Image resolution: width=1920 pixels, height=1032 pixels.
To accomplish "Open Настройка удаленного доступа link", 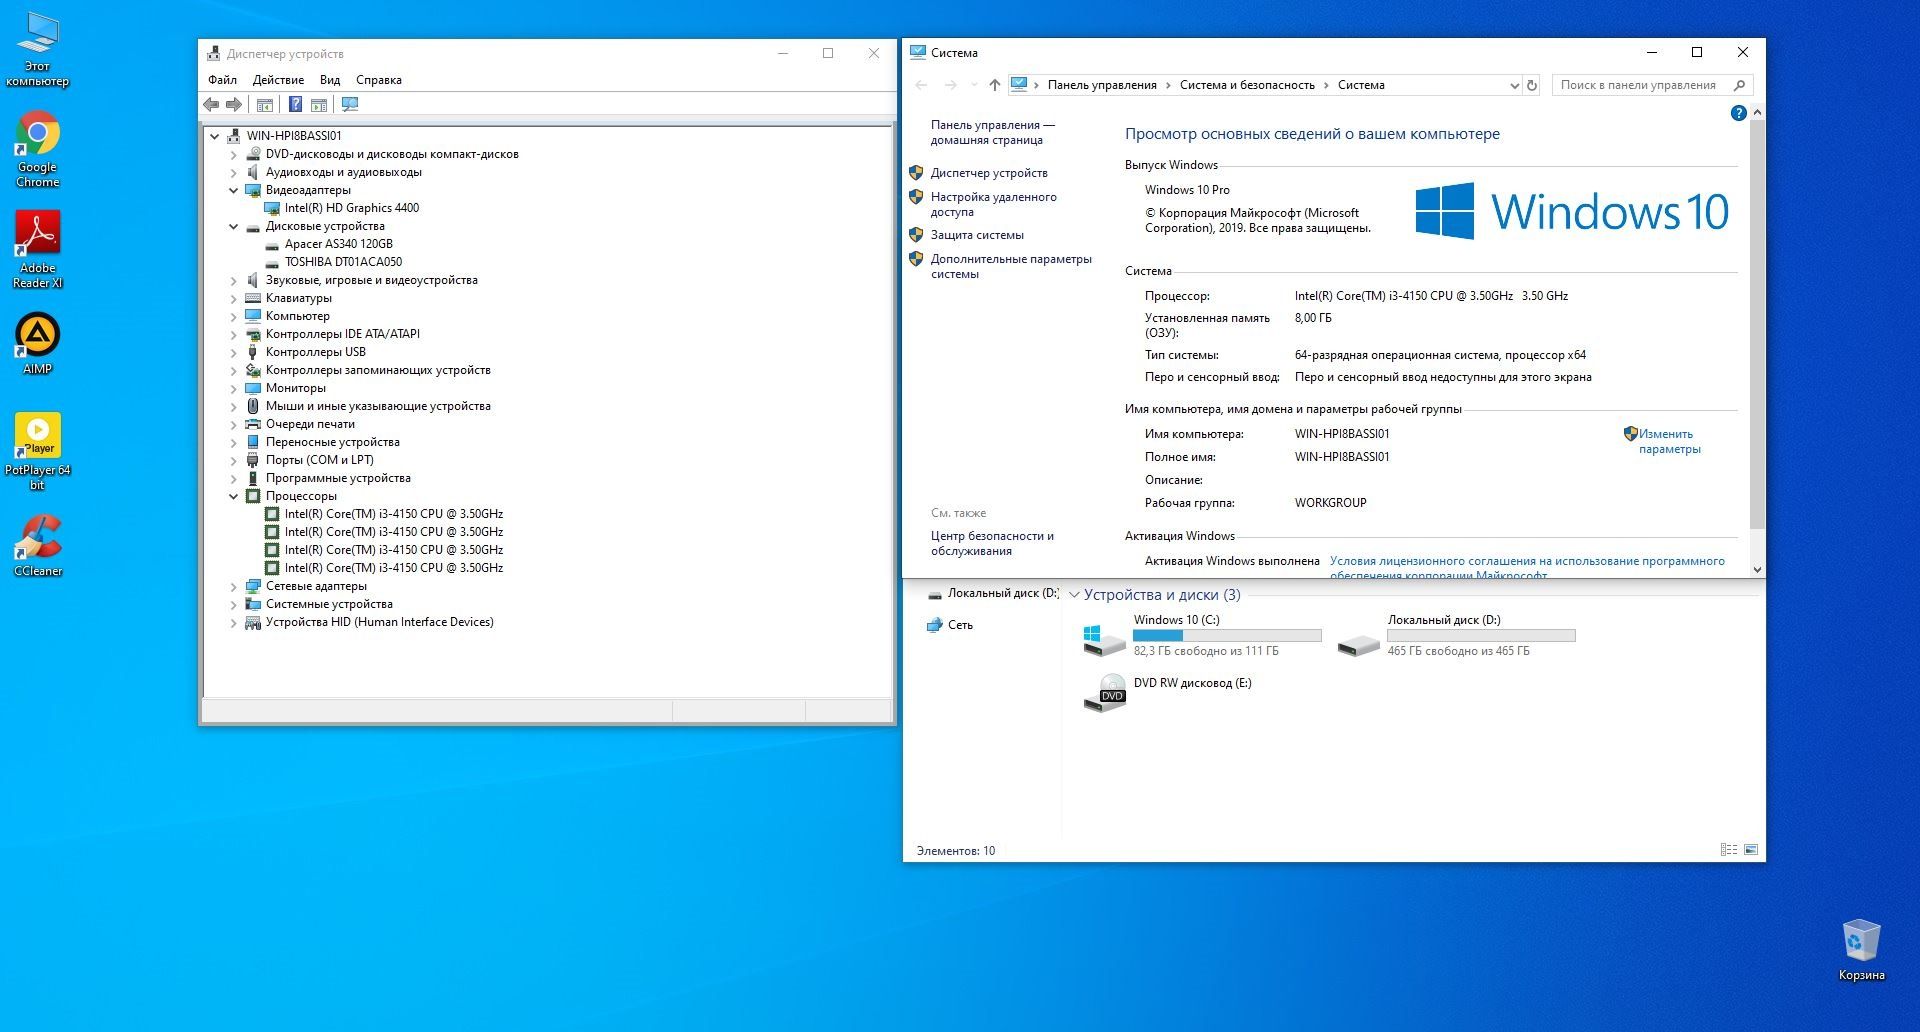I will coord(993,204).
